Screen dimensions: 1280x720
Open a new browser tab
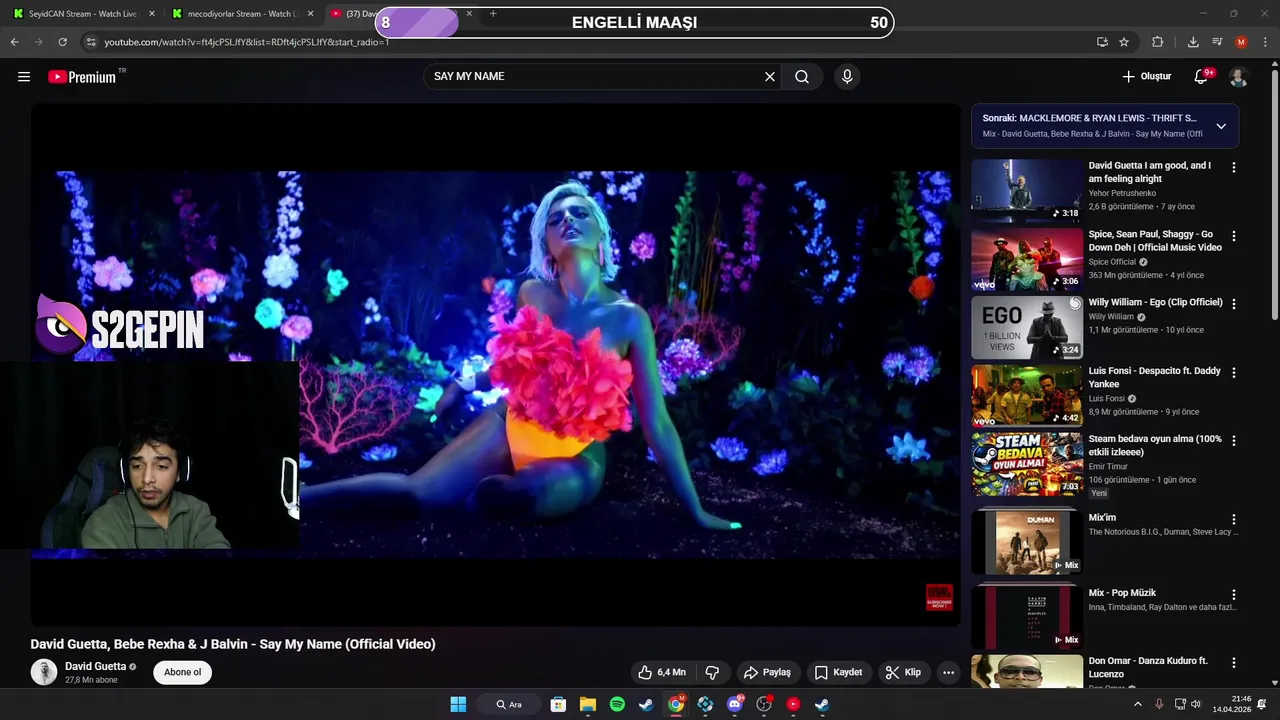(x=493, y=14)
